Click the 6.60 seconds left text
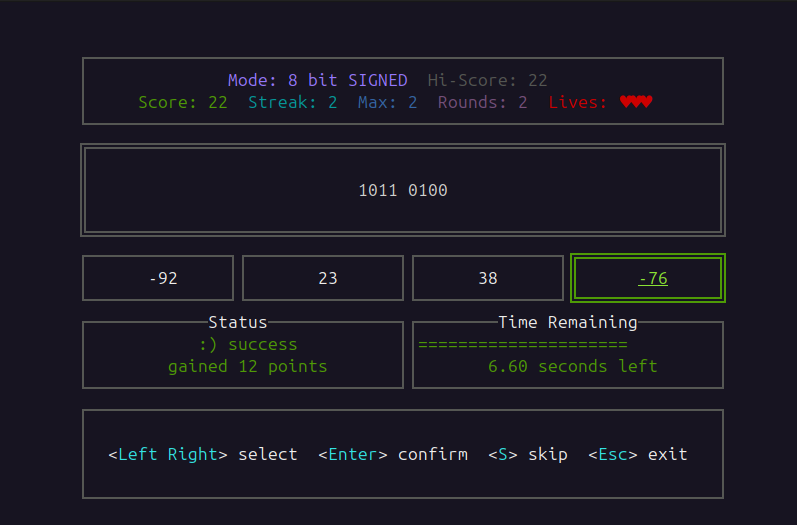This screenshot has width=797, height=525. (572, 366)
